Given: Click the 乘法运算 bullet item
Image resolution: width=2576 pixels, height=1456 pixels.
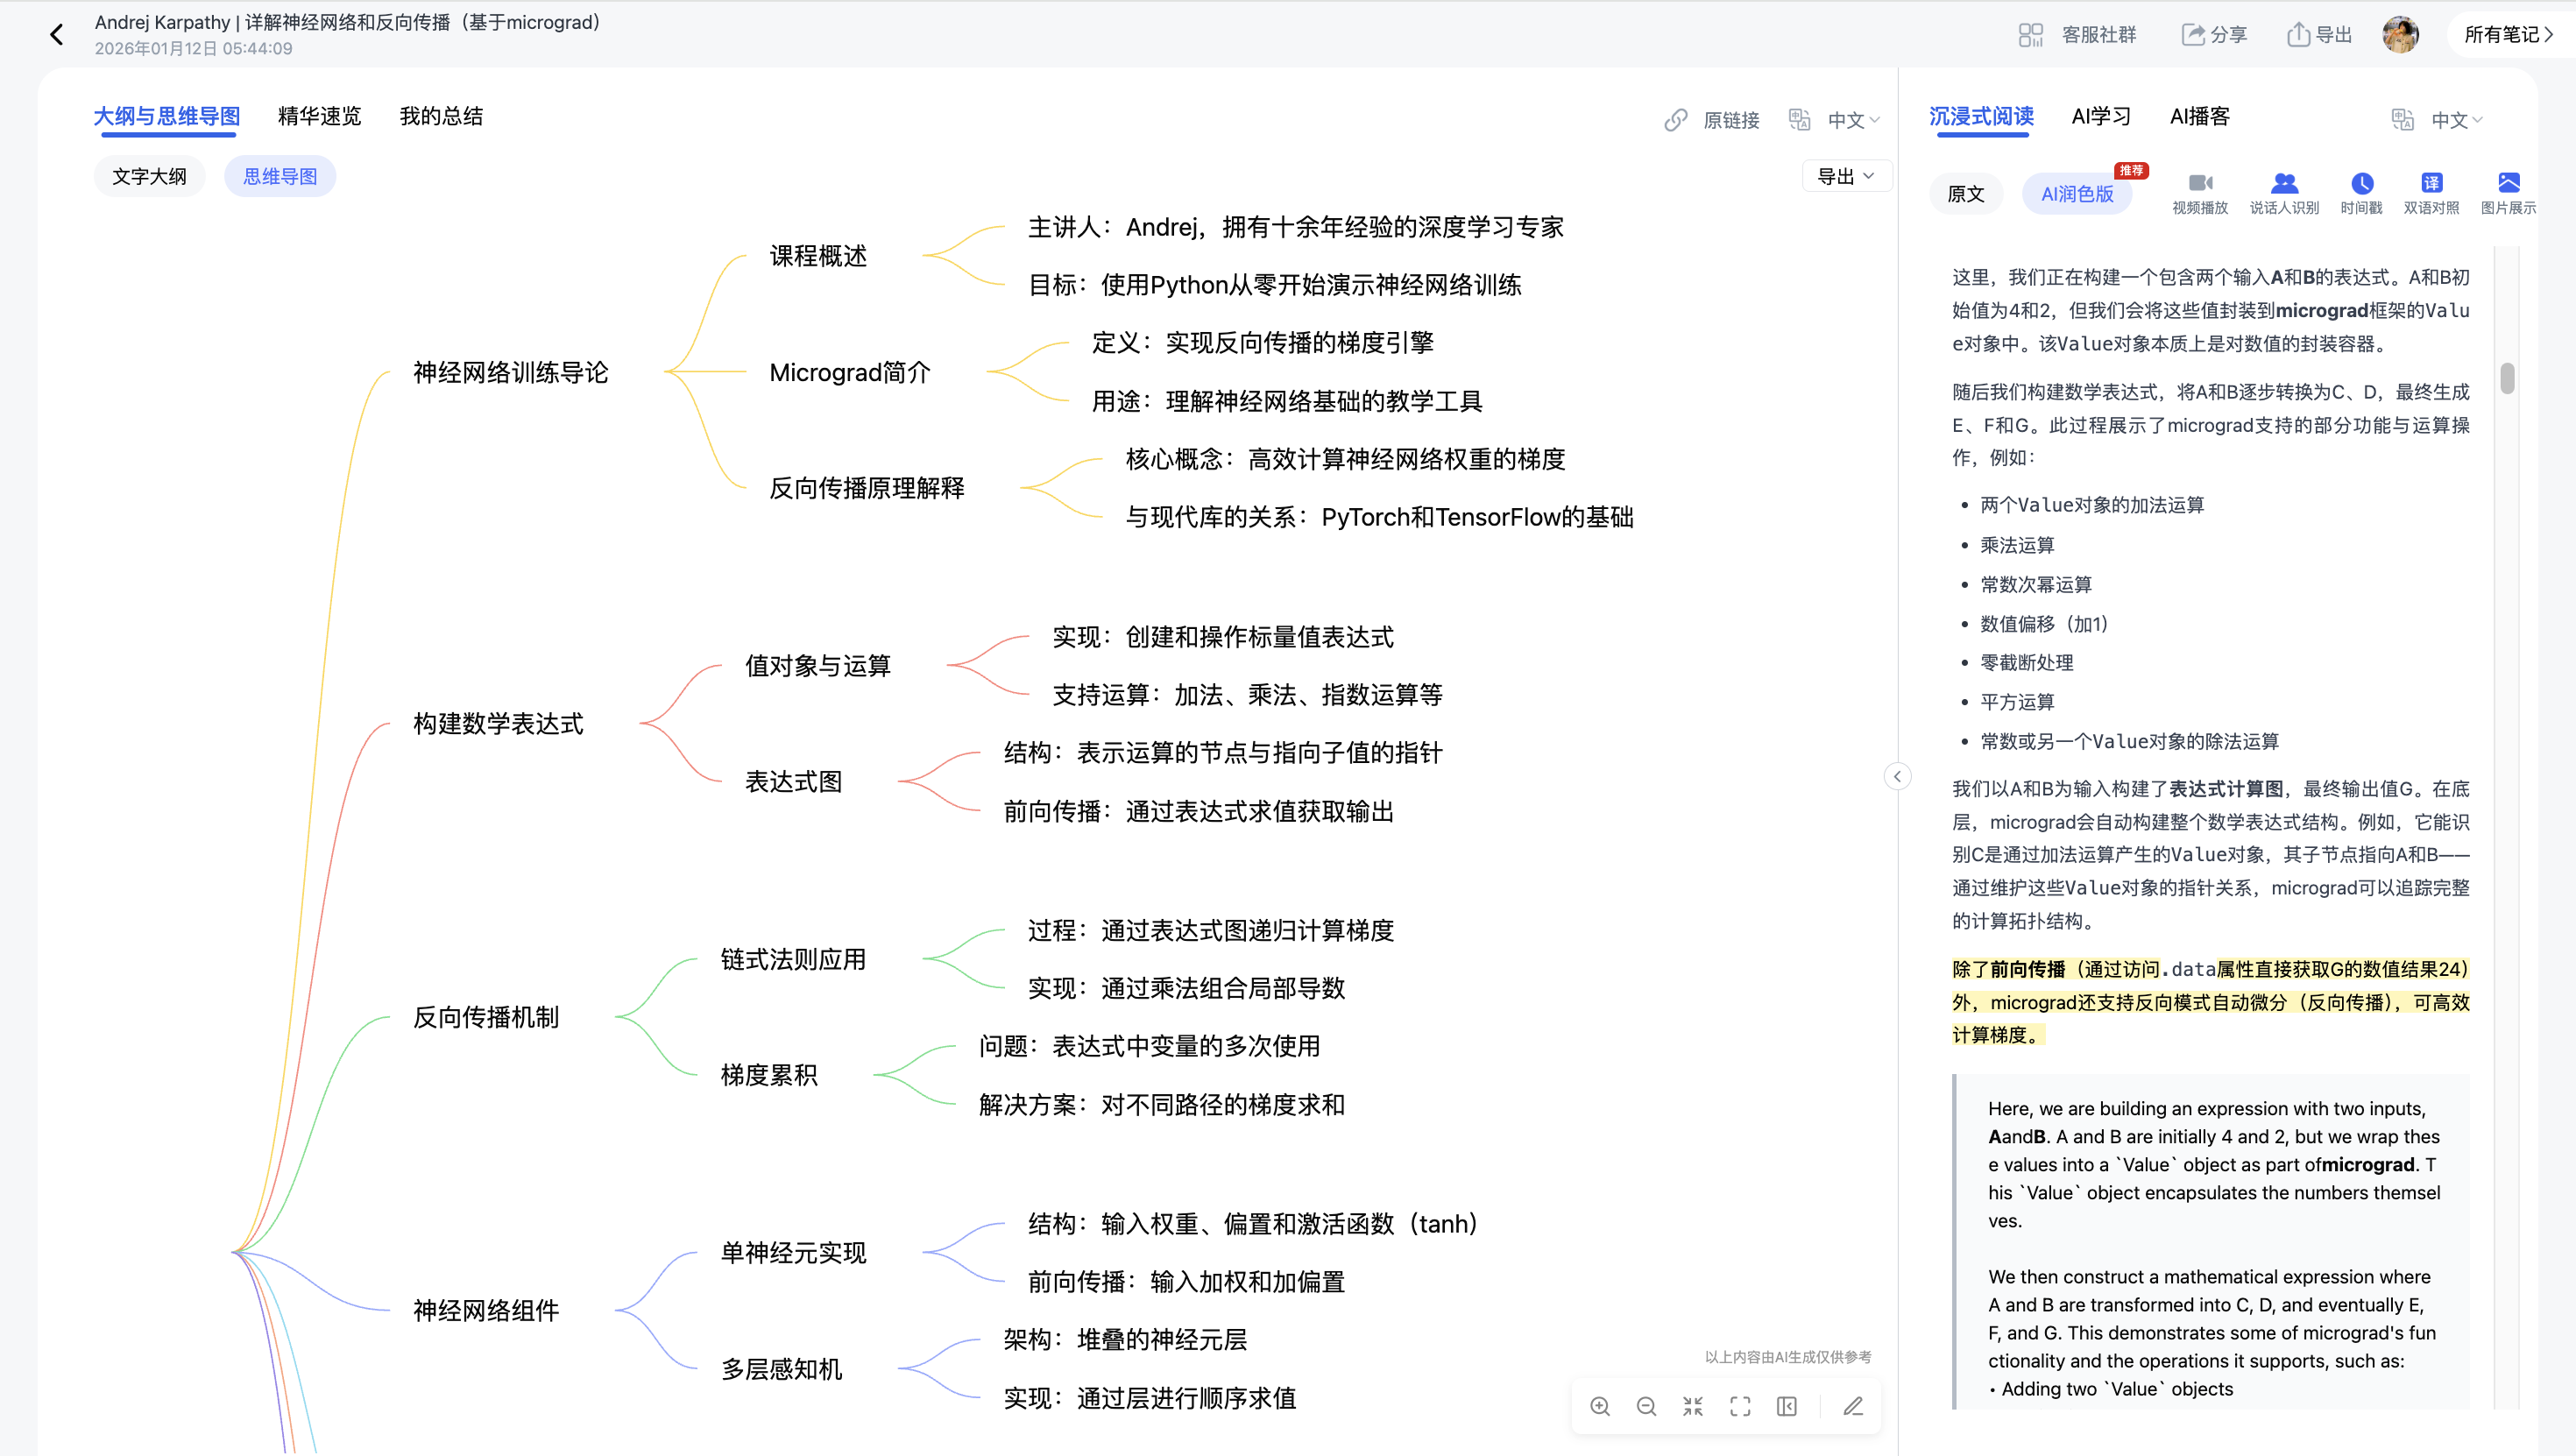Looking at the screenshot, I should coord(2017,545).
